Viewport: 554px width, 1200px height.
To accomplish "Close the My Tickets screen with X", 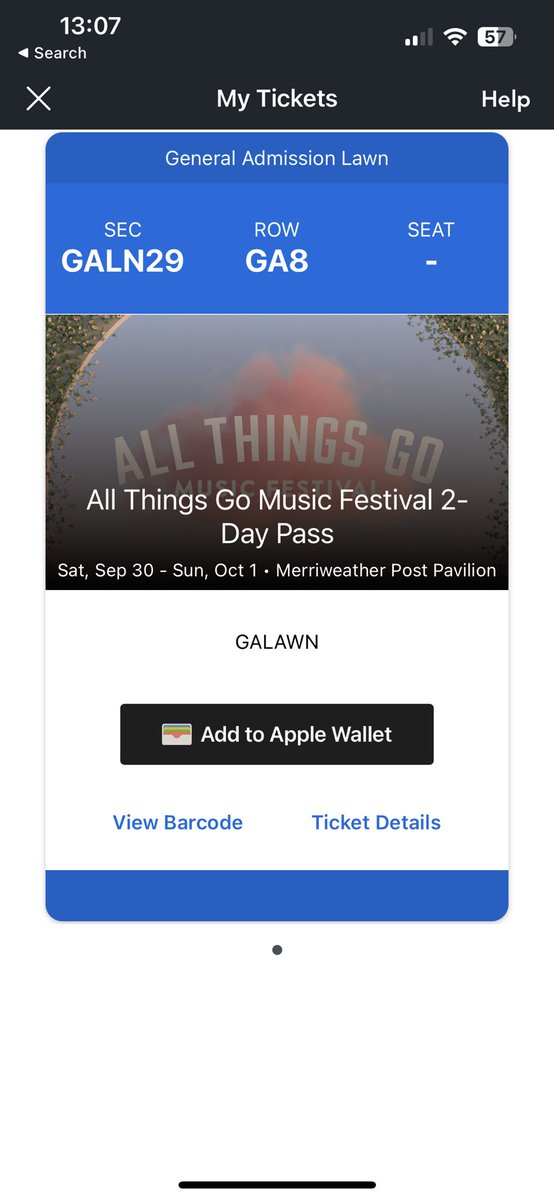I will (x=38, y=98).
